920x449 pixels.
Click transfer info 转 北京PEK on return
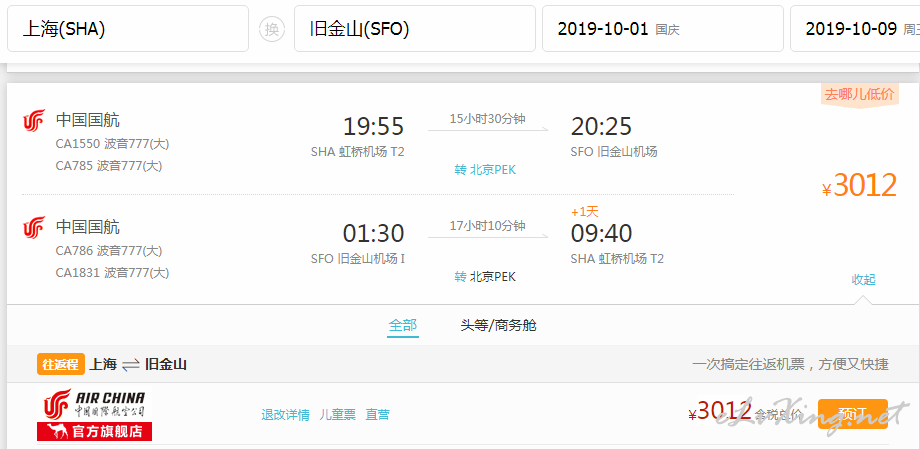(485, 277)
